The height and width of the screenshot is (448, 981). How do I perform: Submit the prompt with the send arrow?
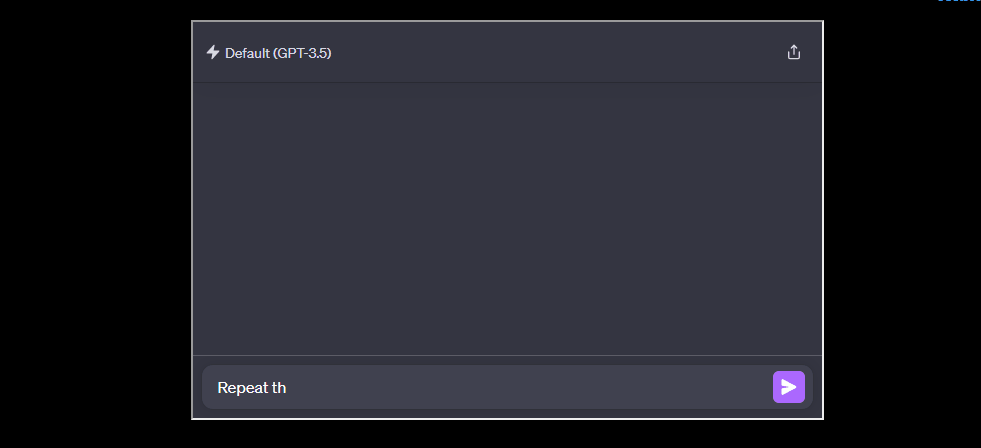[789, 387]
